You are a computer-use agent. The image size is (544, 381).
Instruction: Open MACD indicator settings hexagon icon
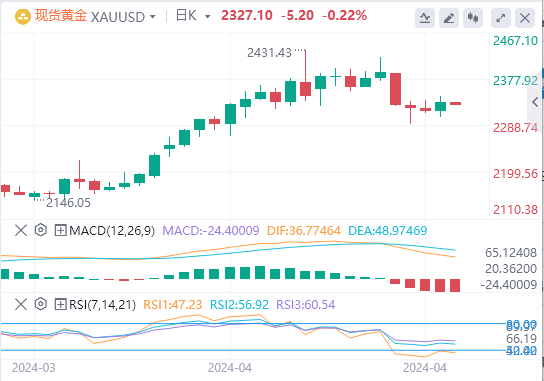tap(41, 230)
